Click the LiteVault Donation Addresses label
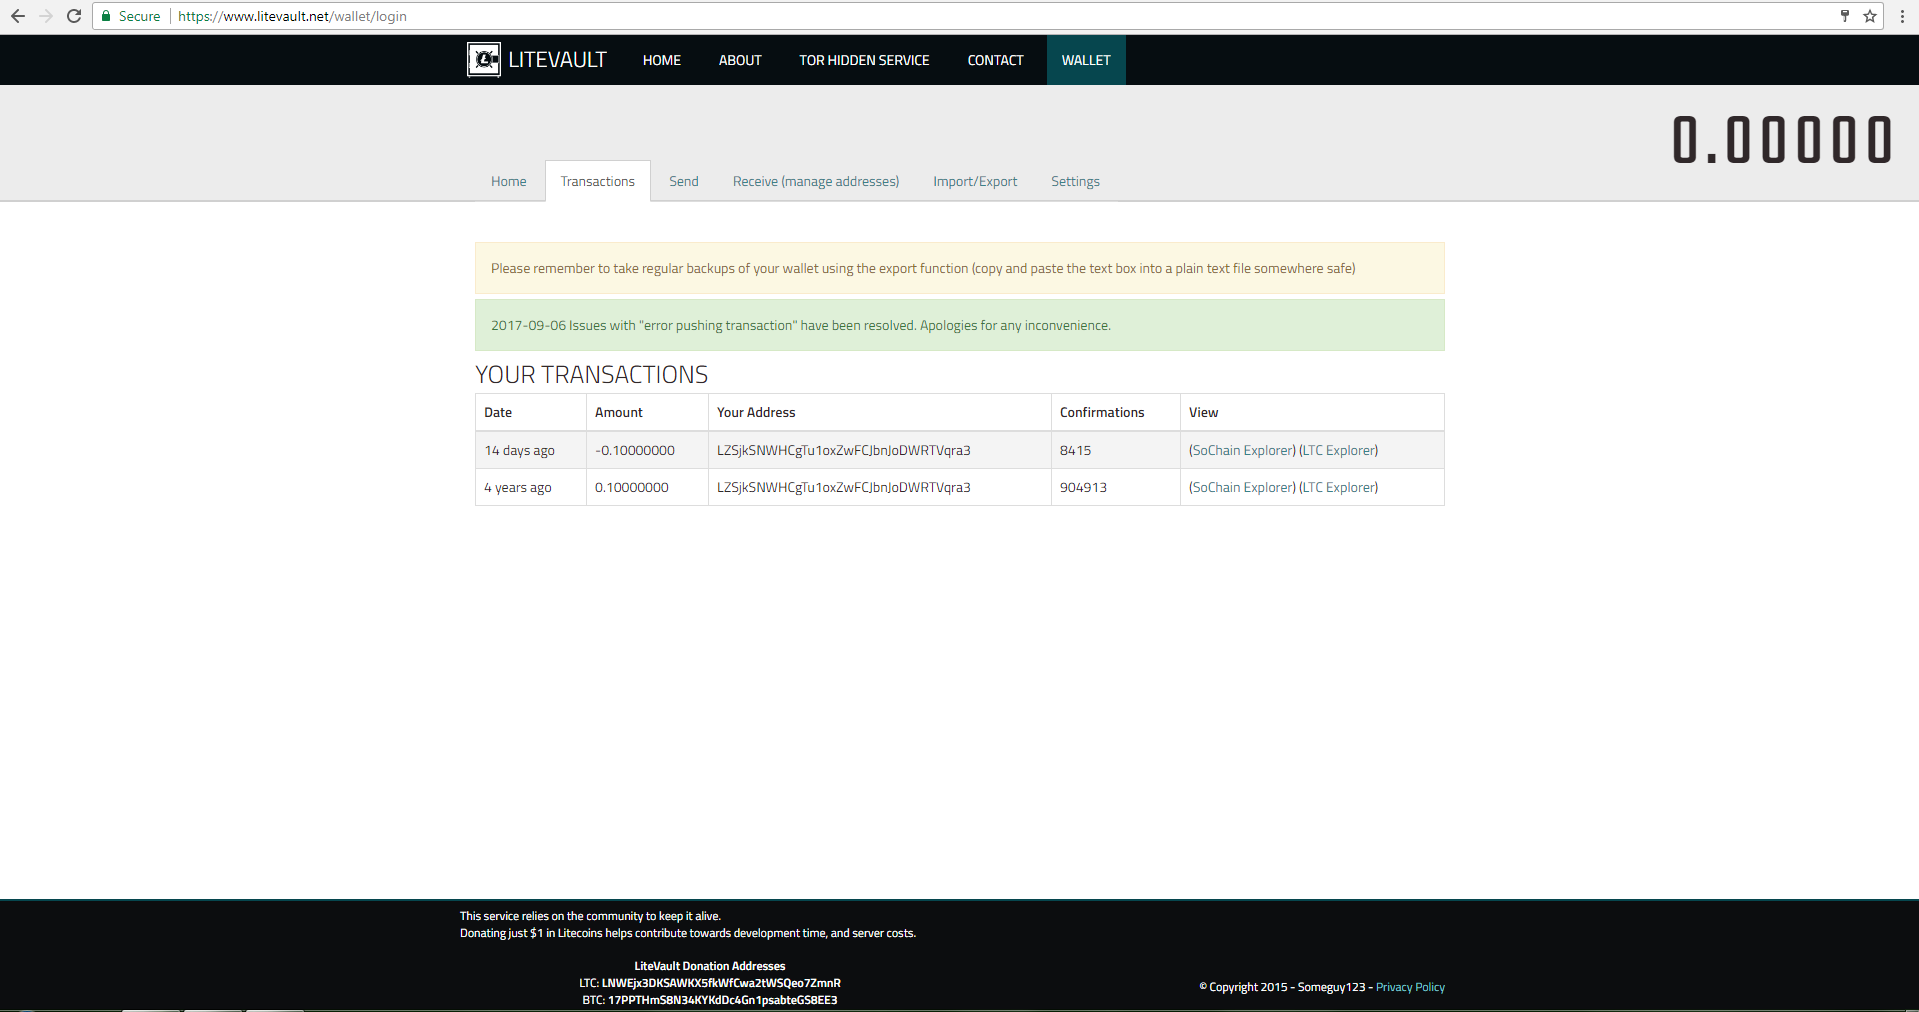This screenshot has width=1919, height=1012. click(x=710, y=966)
